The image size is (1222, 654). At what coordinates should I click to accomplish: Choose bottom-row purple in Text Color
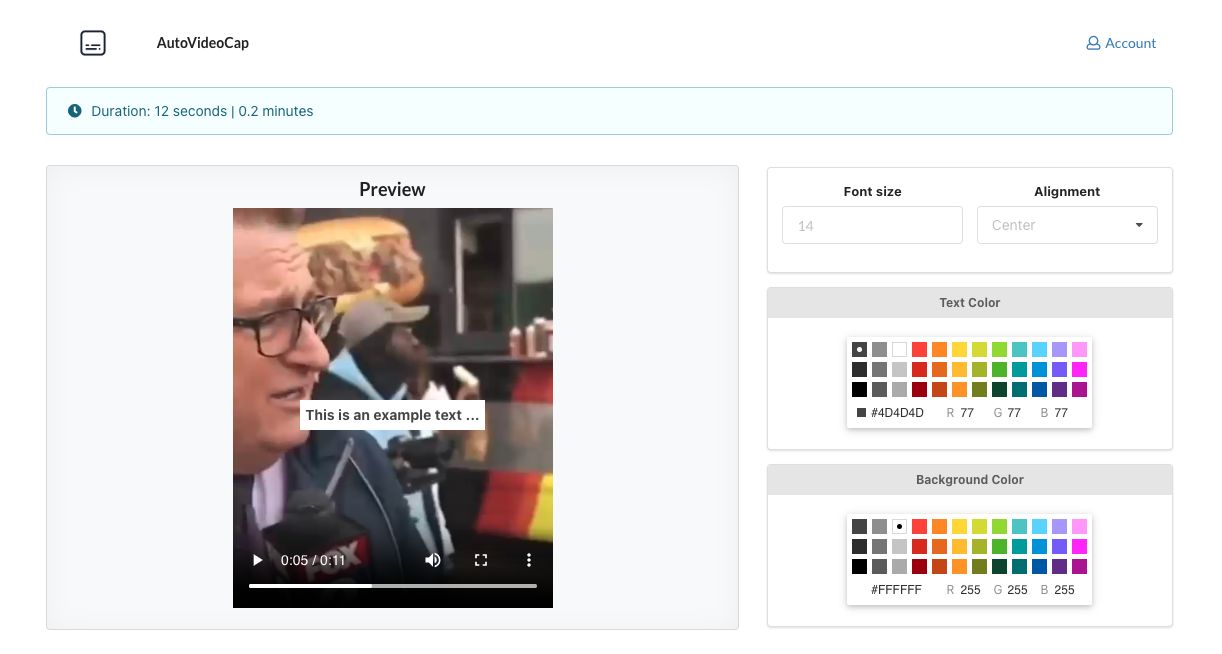click(1059, 389)
